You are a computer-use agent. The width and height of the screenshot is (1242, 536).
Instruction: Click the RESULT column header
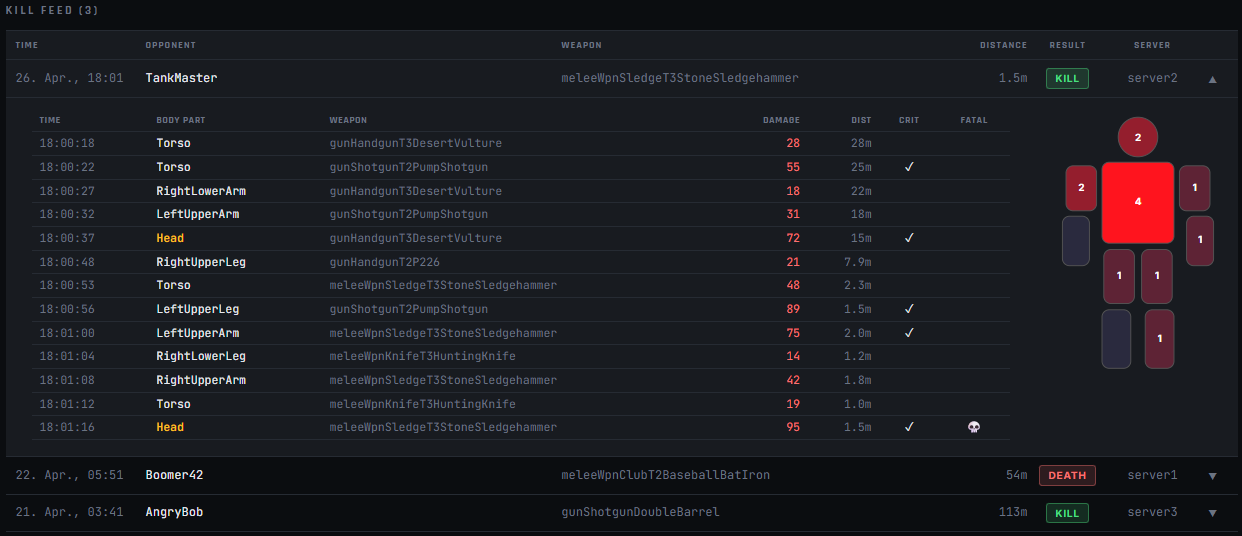(x=1067, y=45)
